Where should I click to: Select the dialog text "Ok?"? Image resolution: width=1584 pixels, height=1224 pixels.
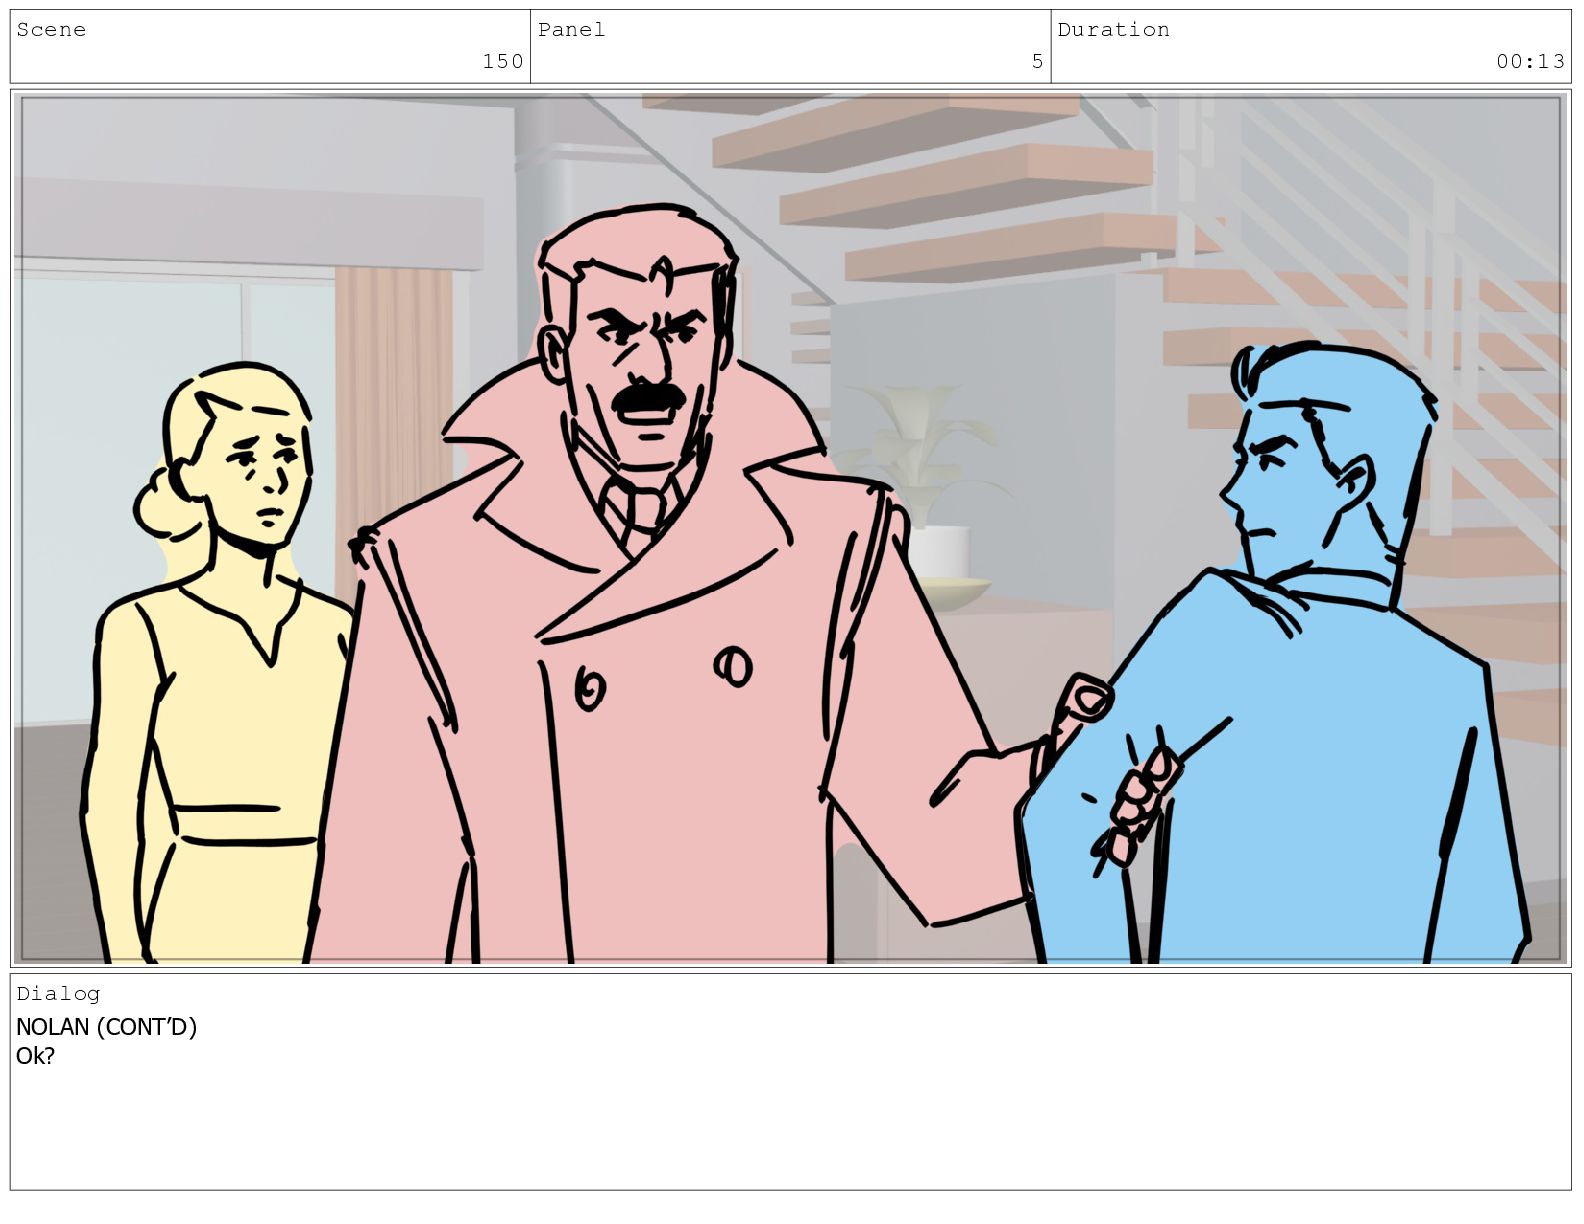coord(35,1056)
